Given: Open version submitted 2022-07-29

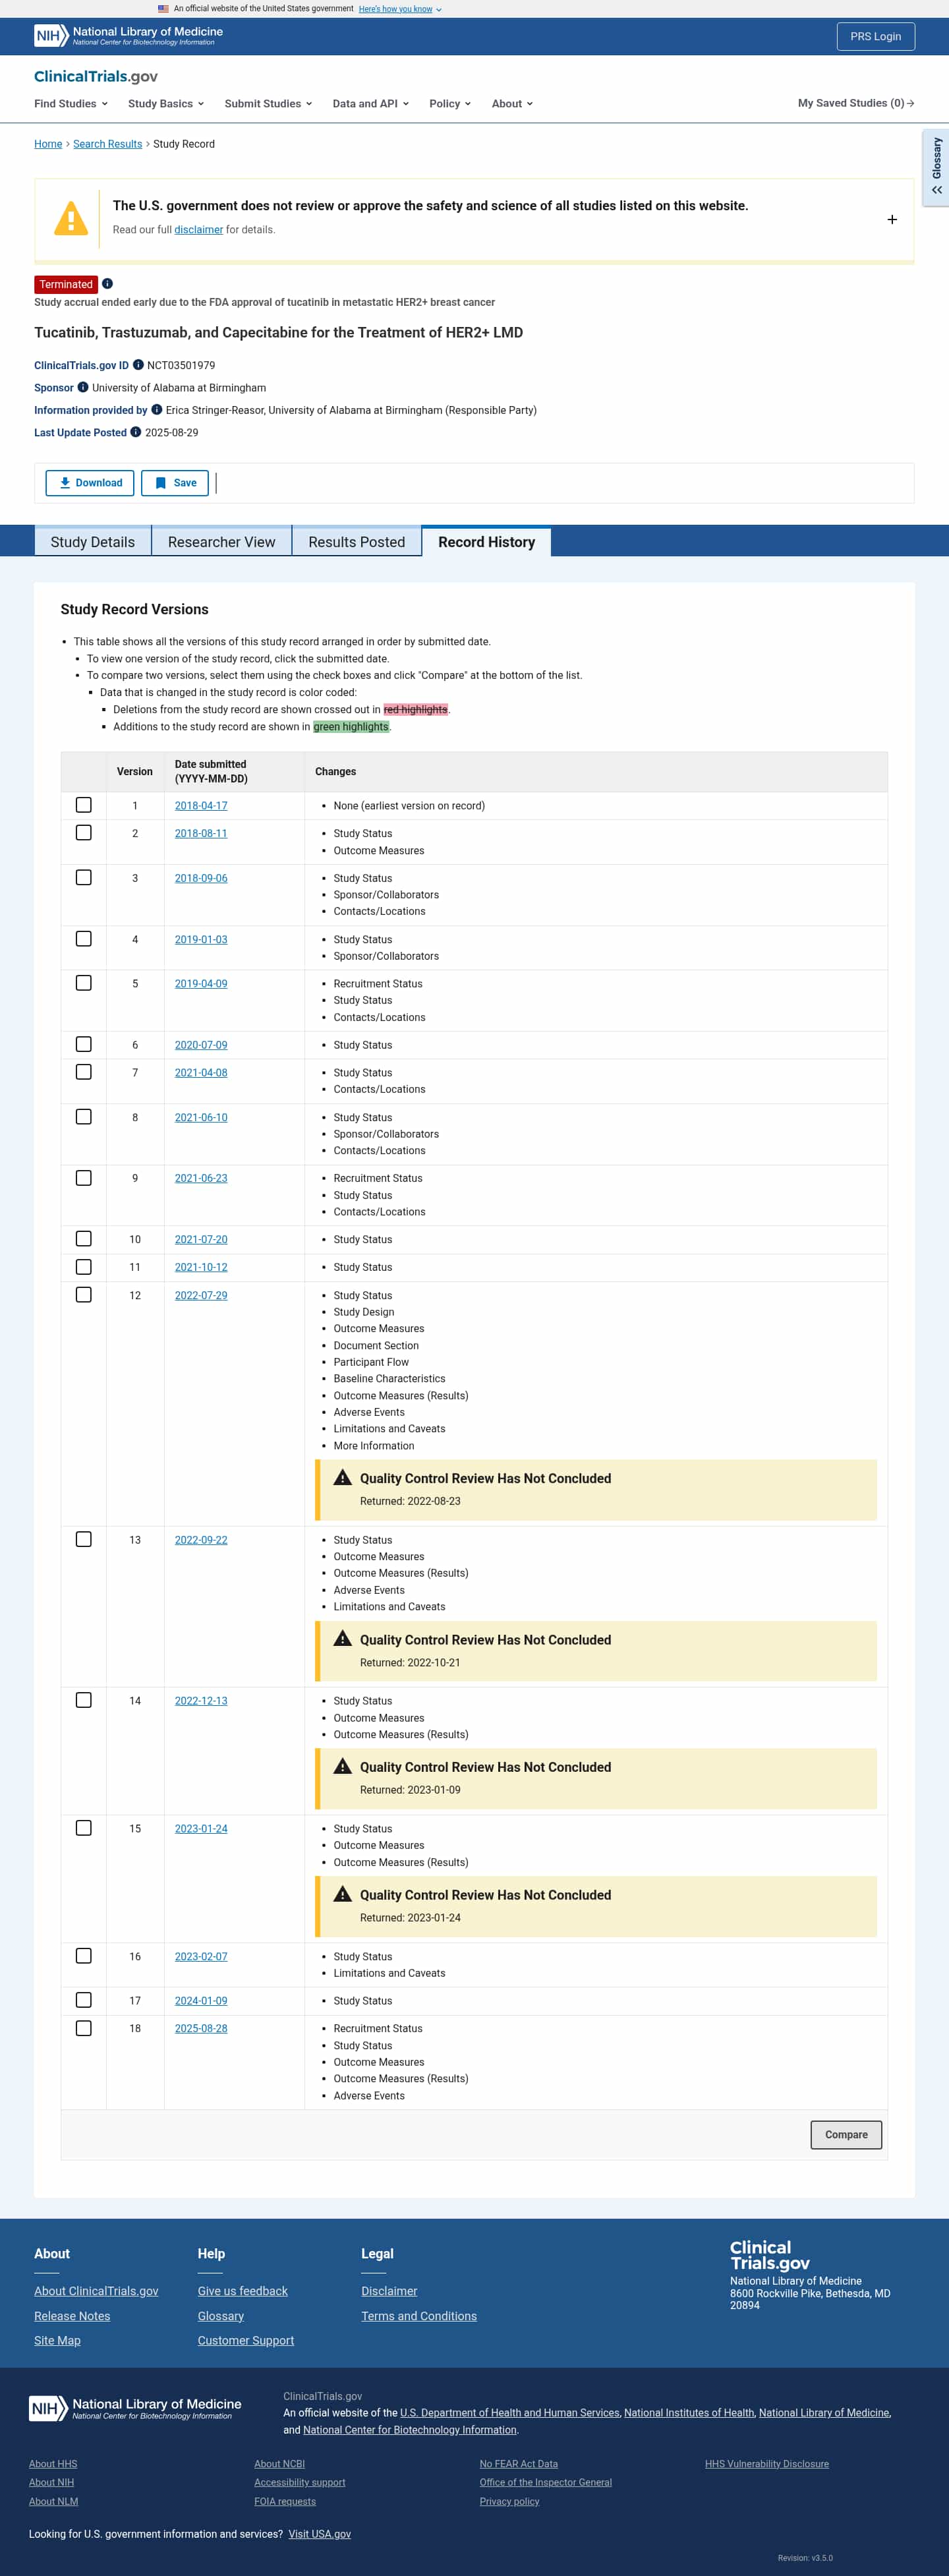Looking at the screenshot, I should 201,1296.
